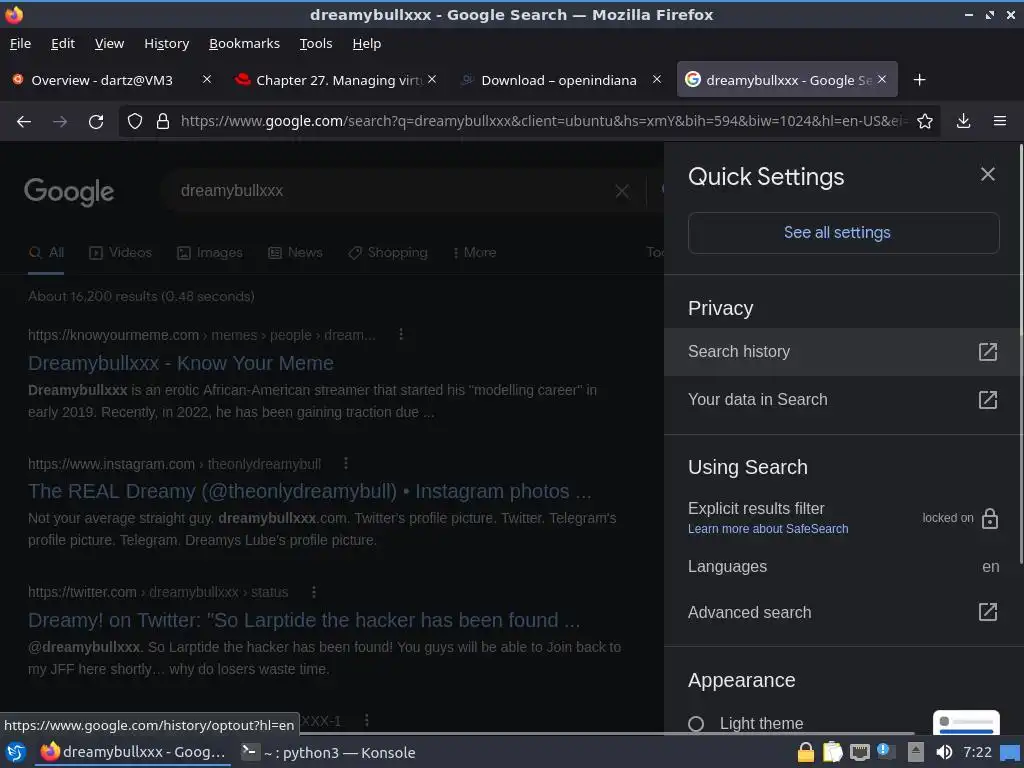The width and height of the screenshot is (1024, 768).
Task: Open the network connection tray icon
Action: (859, 752)
